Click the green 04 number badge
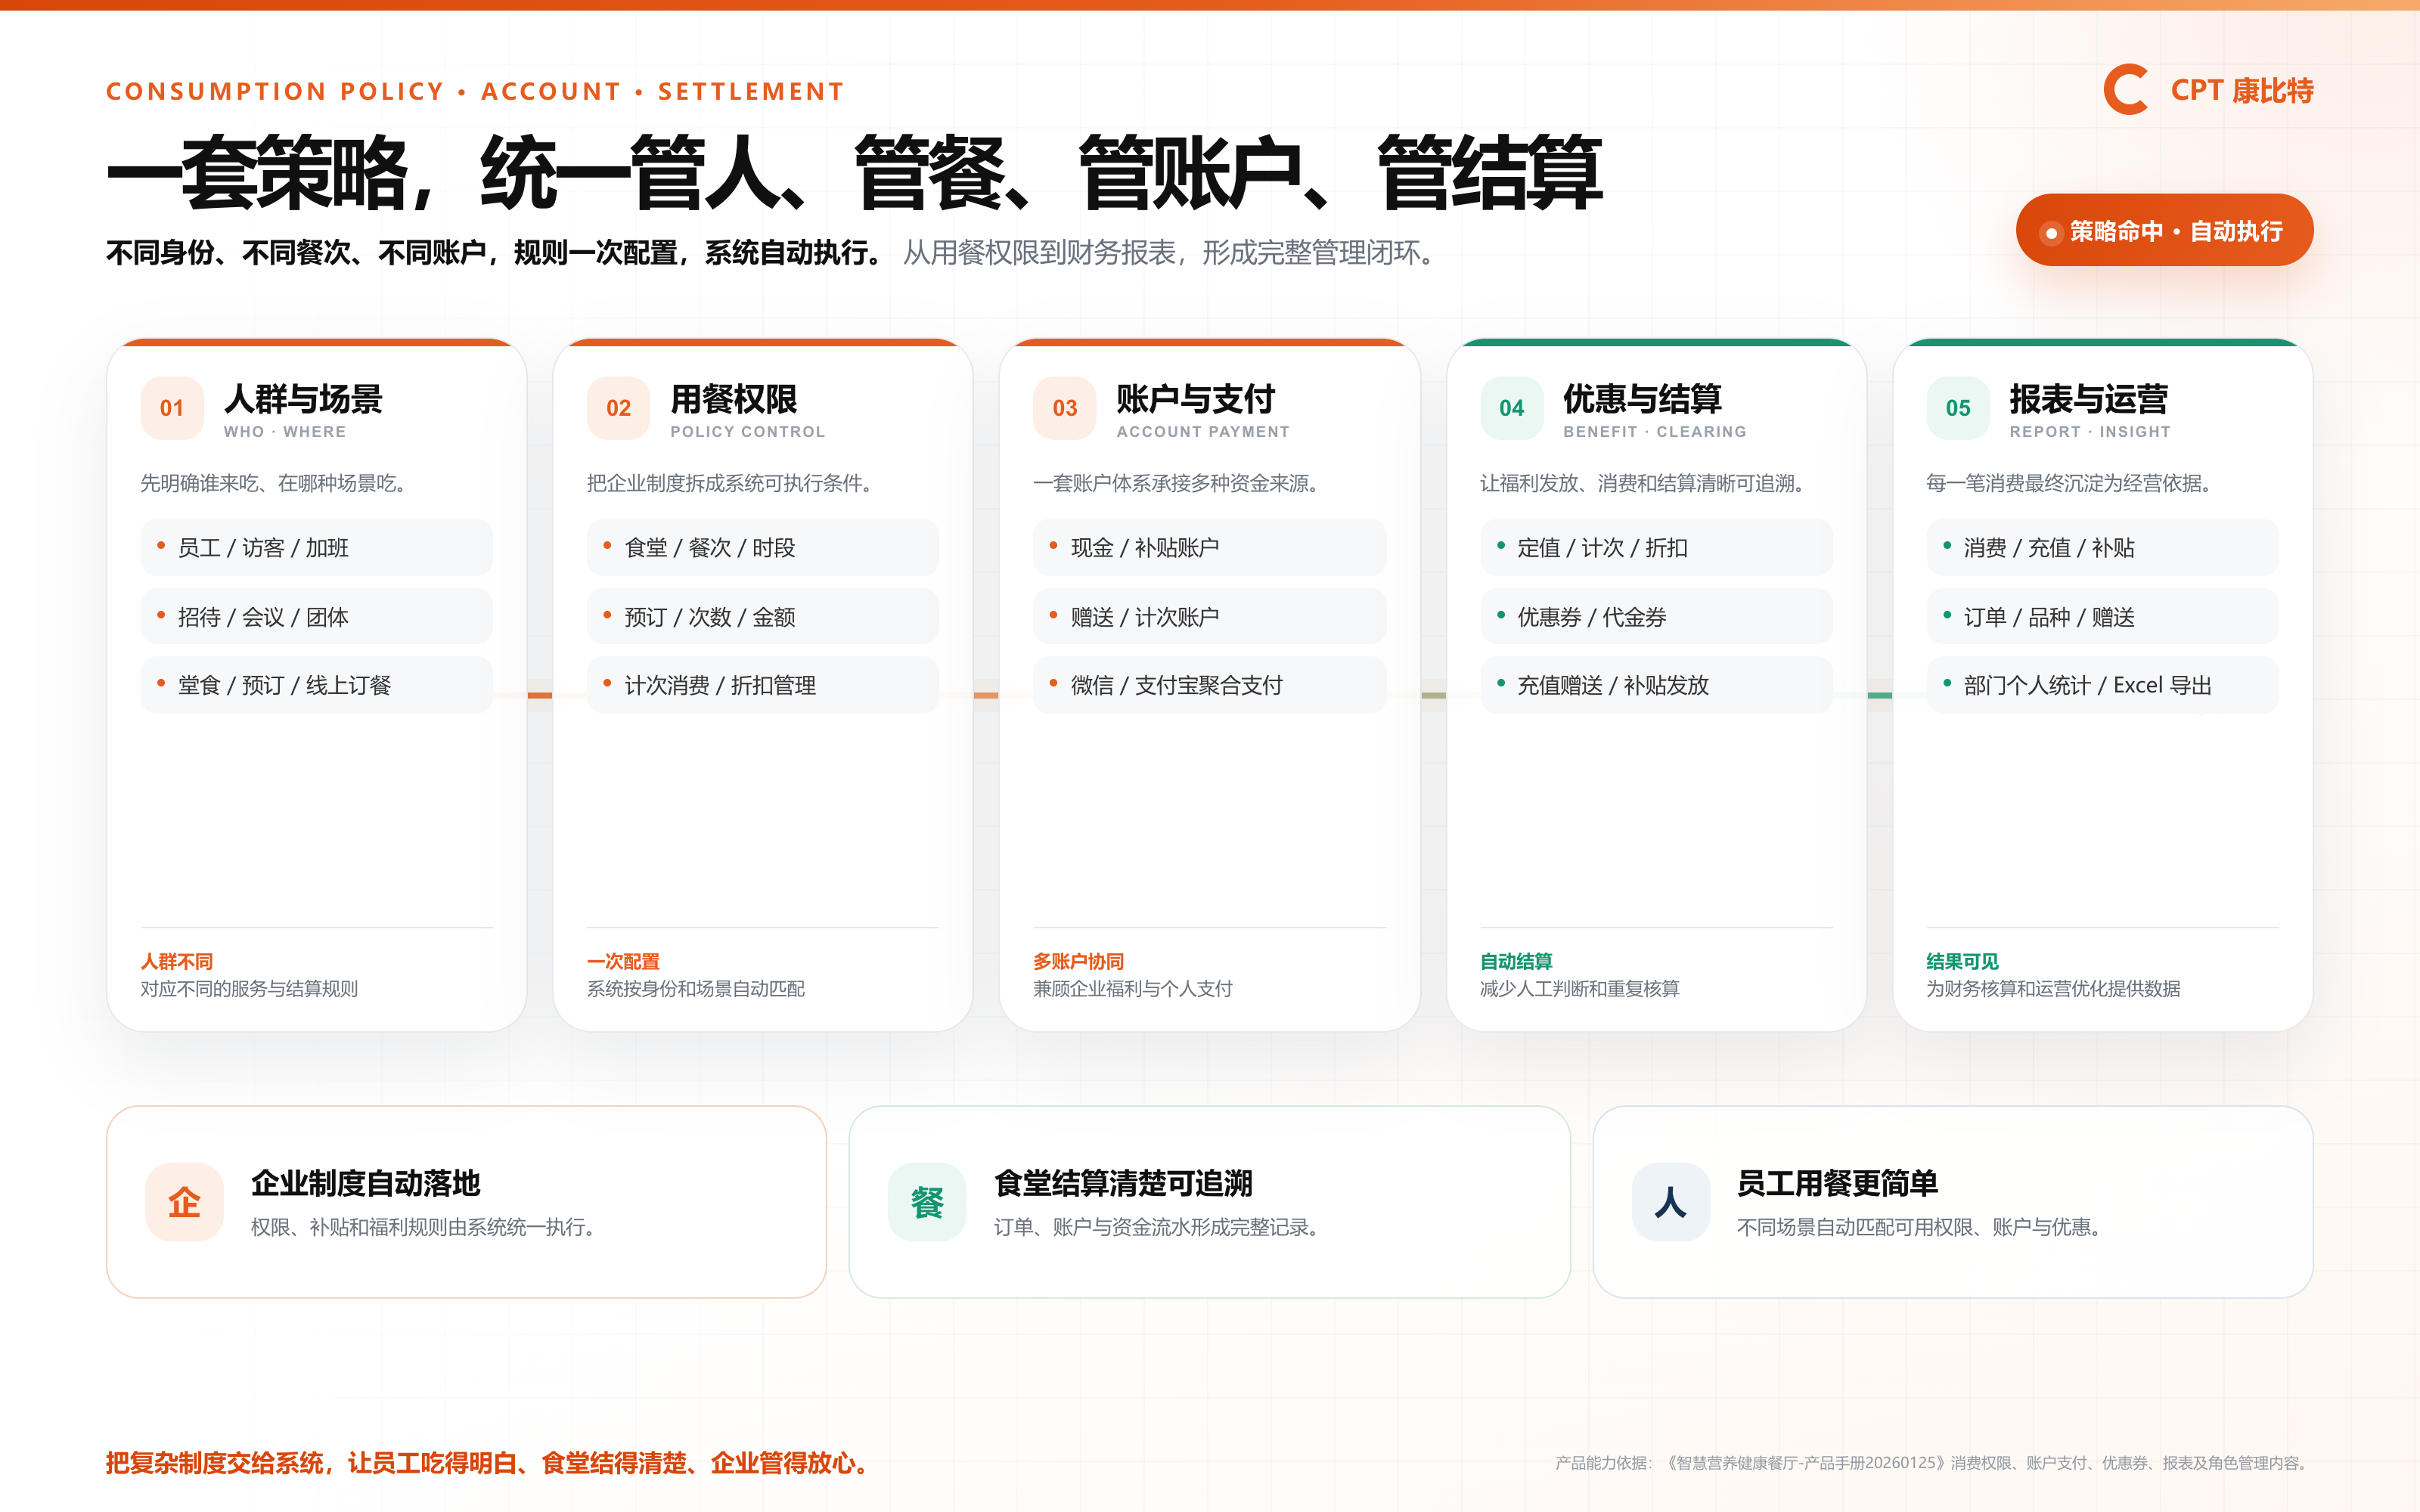Image resolution: width=2420 pixels, height=1512 pixels. point(1511,408)
